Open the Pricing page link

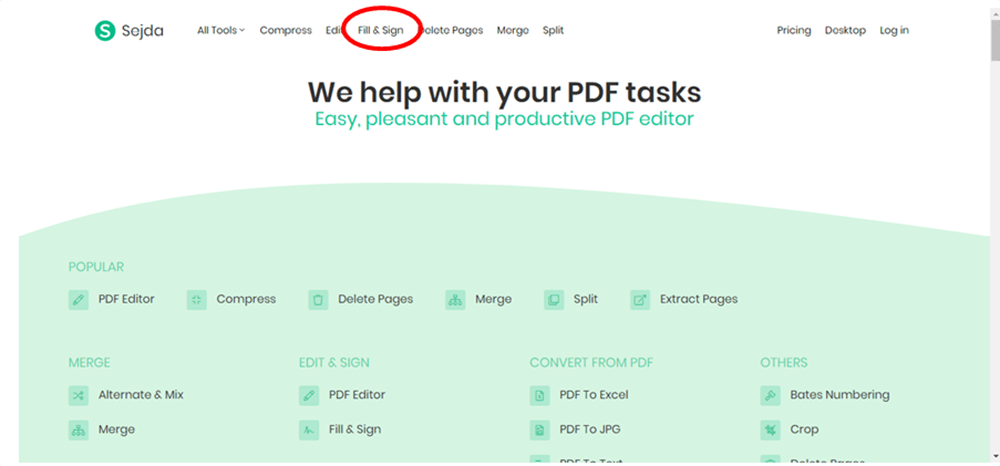[794, 31]
